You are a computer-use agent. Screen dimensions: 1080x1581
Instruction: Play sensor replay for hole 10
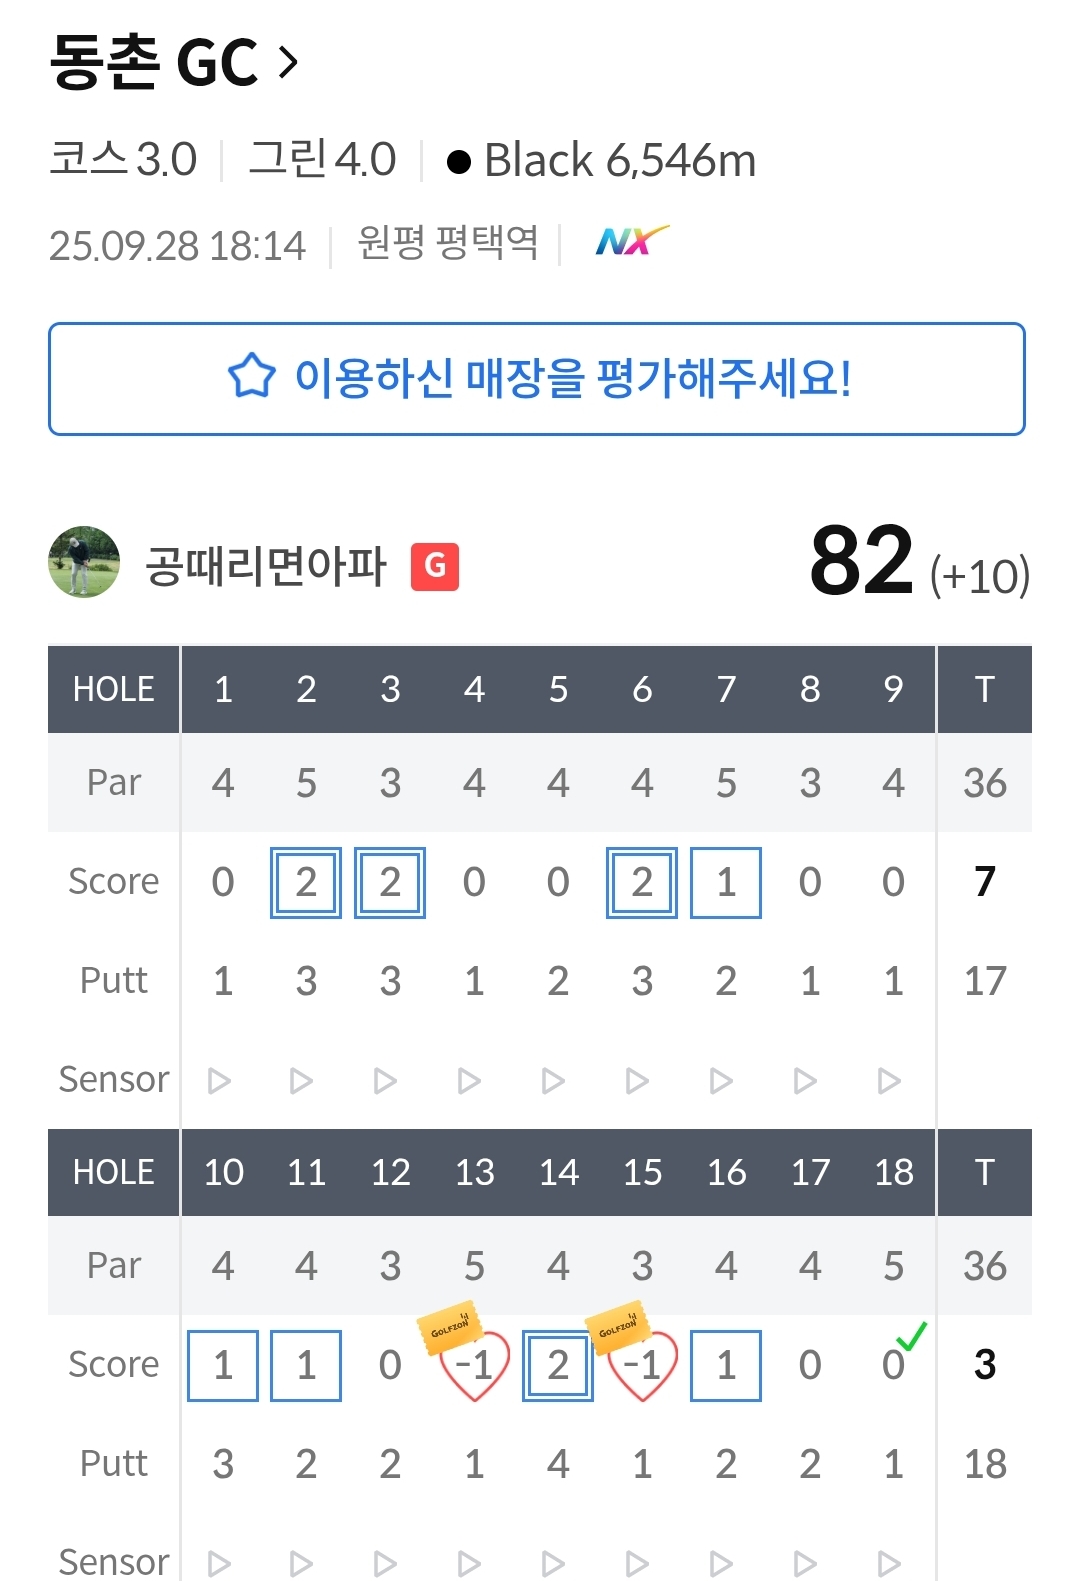(x=220, y=1563)
